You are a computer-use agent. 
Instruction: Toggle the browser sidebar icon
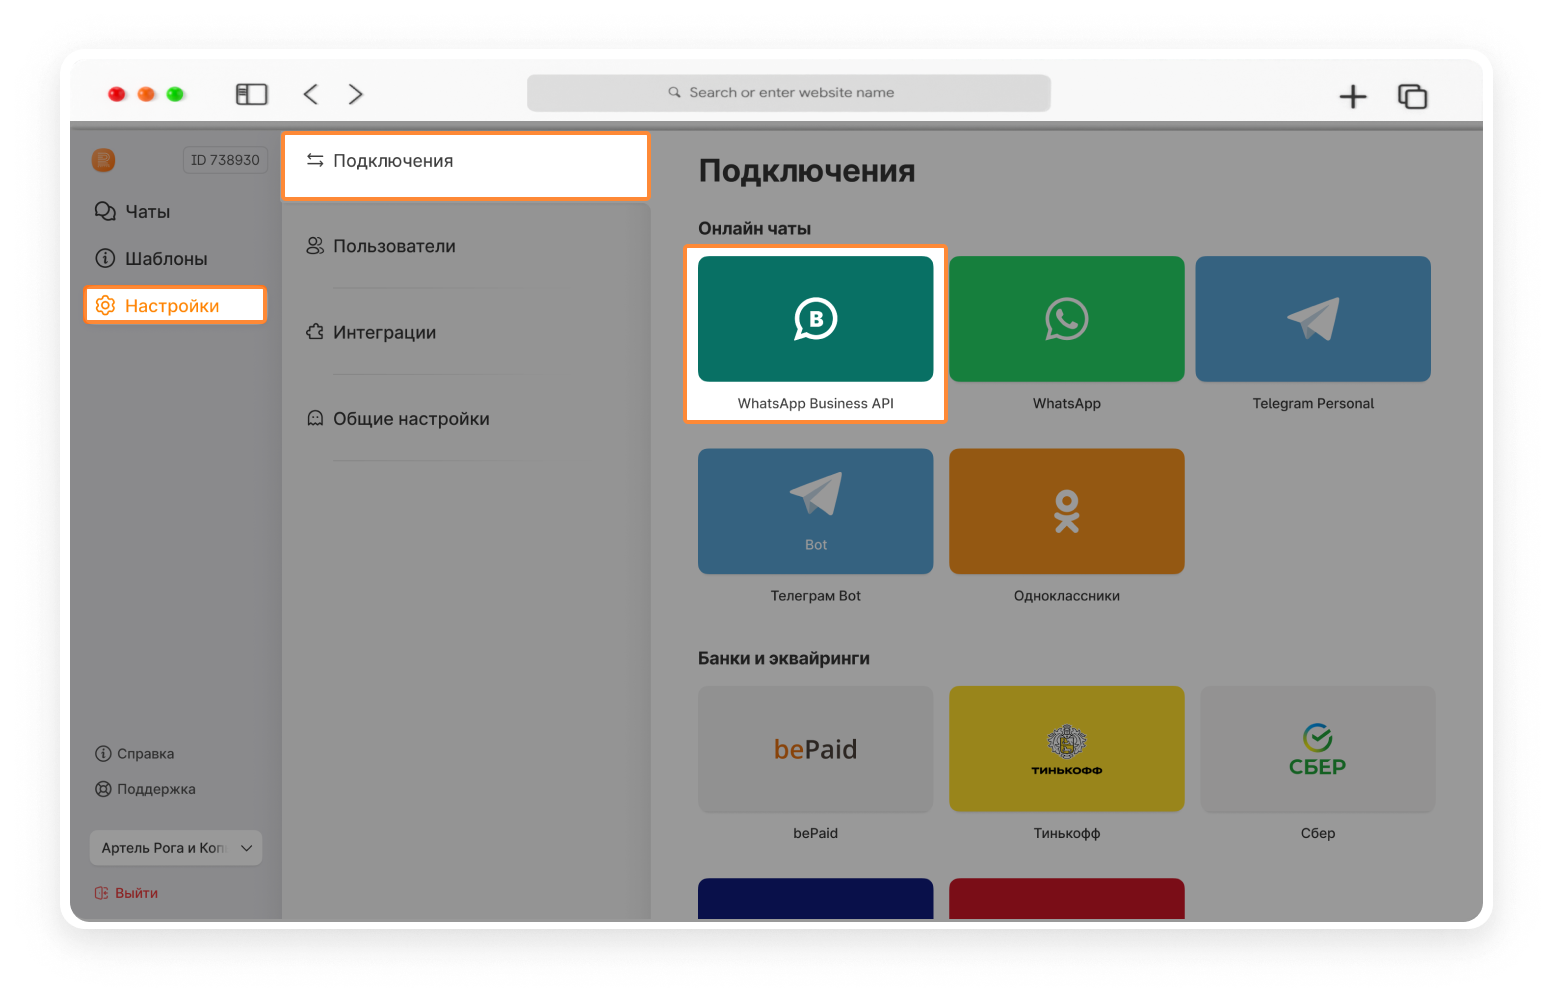click(x=251, y=94)
